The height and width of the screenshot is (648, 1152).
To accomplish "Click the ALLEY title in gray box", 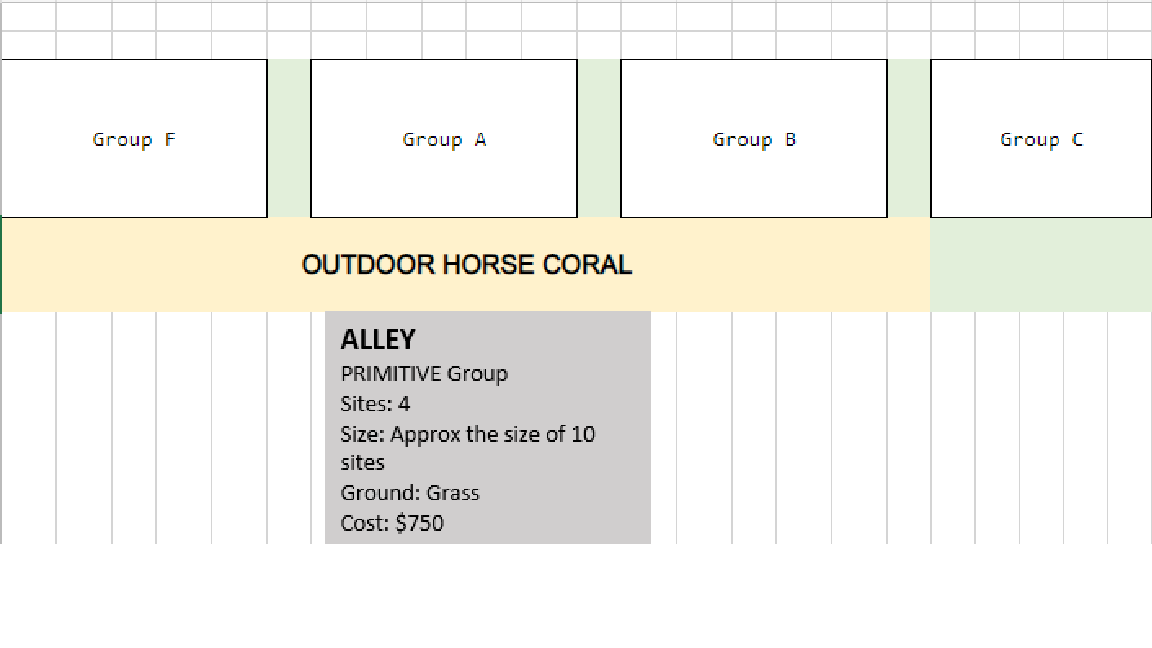I will (378, 339).
